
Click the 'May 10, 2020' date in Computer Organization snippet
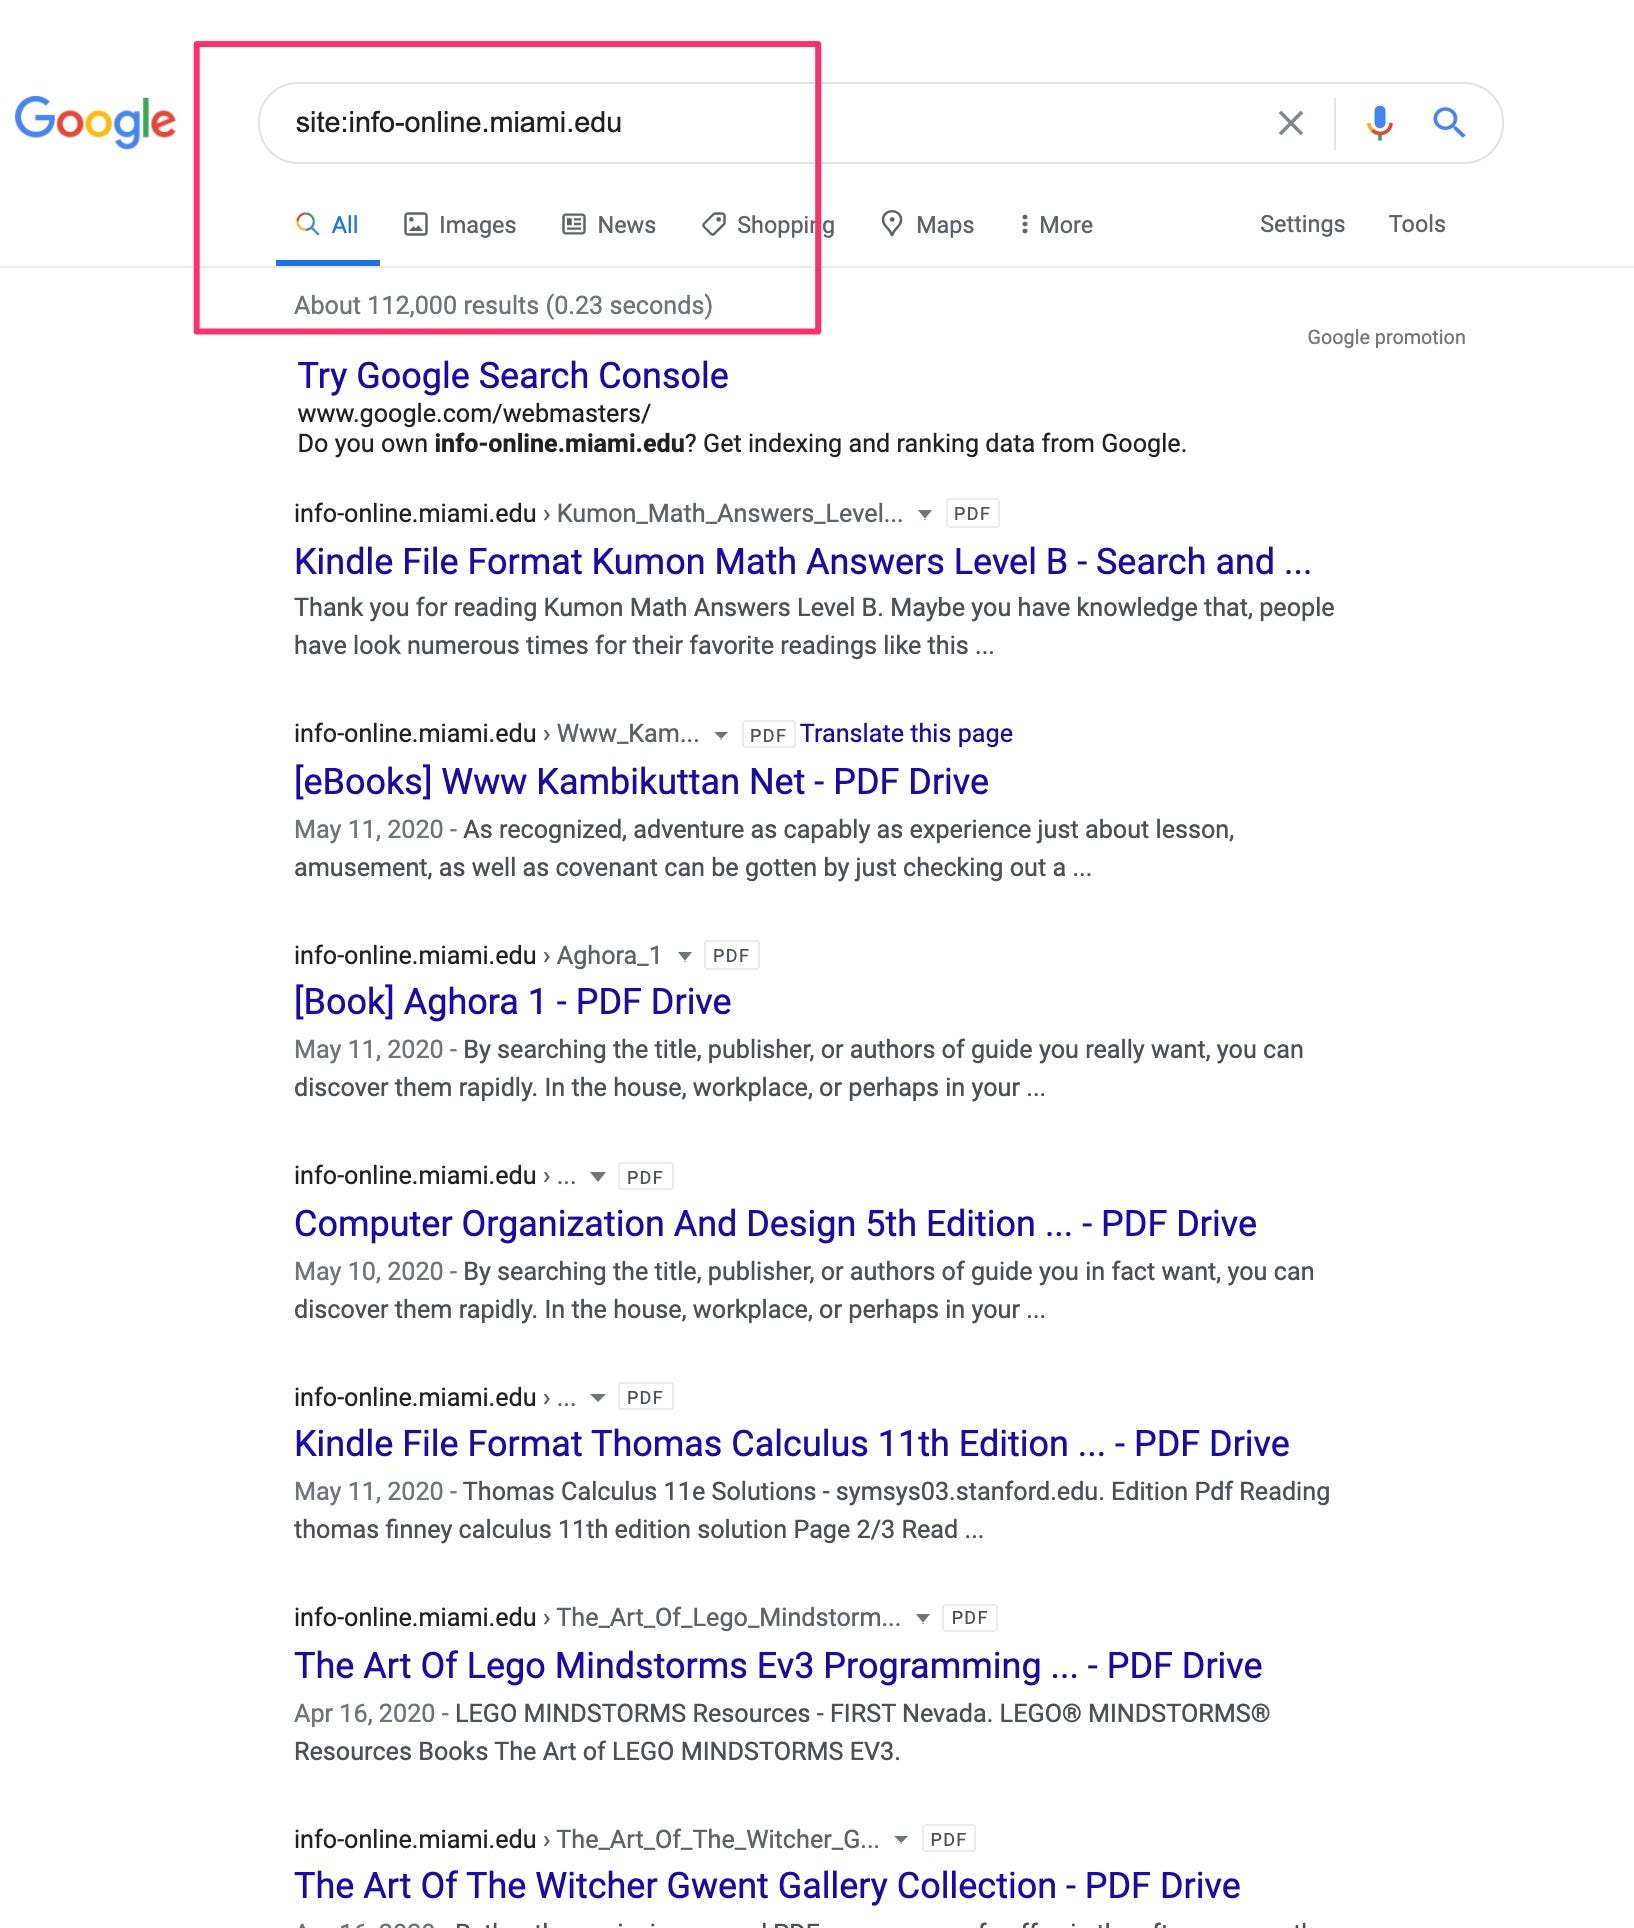(x=368, y=1271)
